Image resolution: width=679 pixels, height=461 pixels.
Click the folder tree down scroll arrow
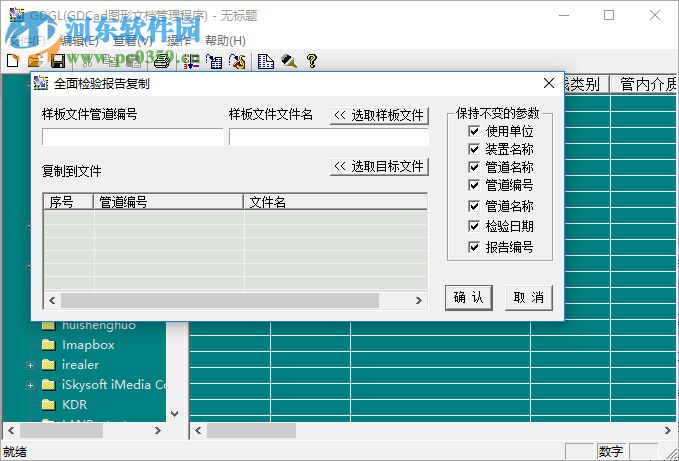point(175,414)
